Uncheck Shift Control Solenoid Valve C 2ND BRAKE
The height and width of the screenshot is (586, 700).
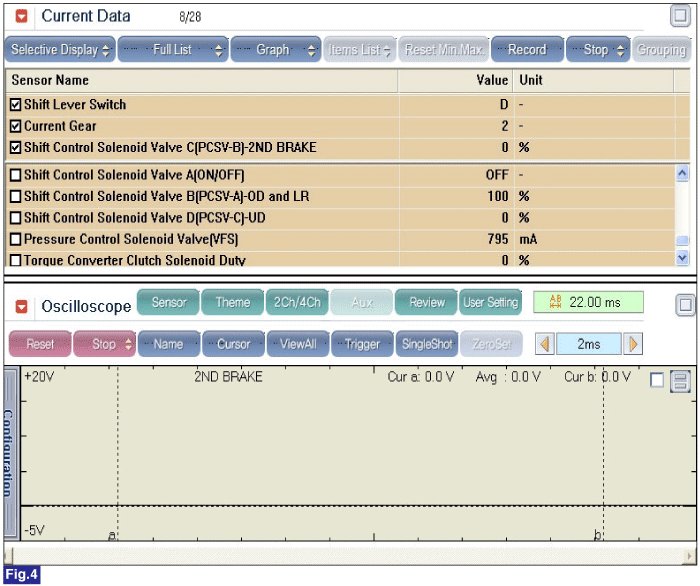click(15, 147)
